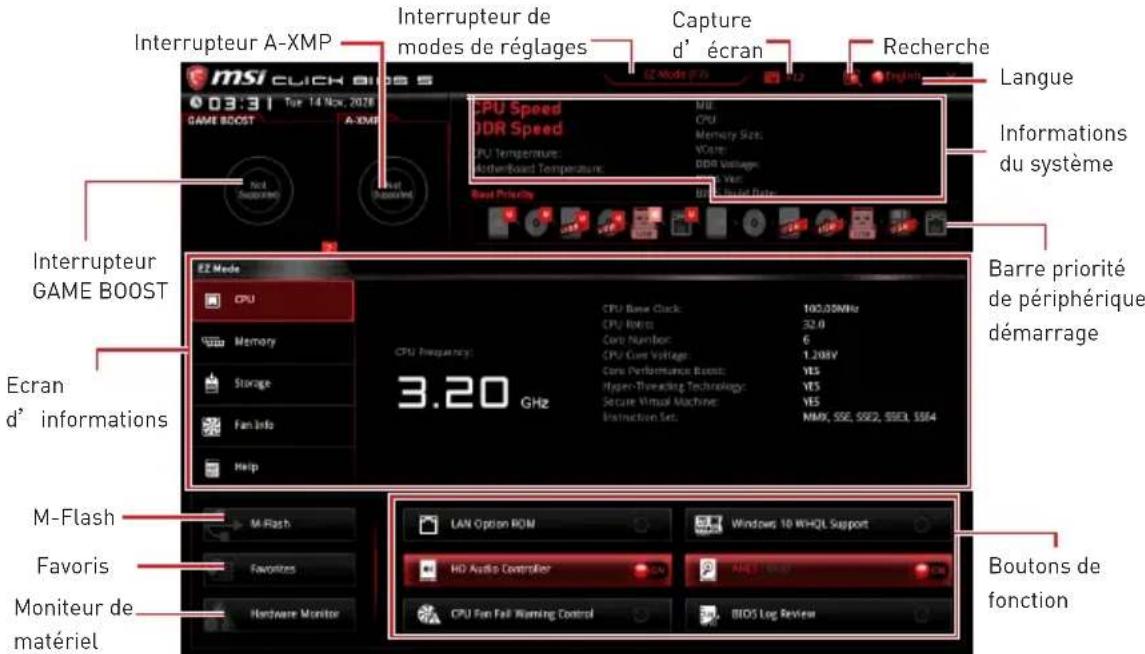
Task: Click the 100.00MHz base clock value
Action: 831,309
